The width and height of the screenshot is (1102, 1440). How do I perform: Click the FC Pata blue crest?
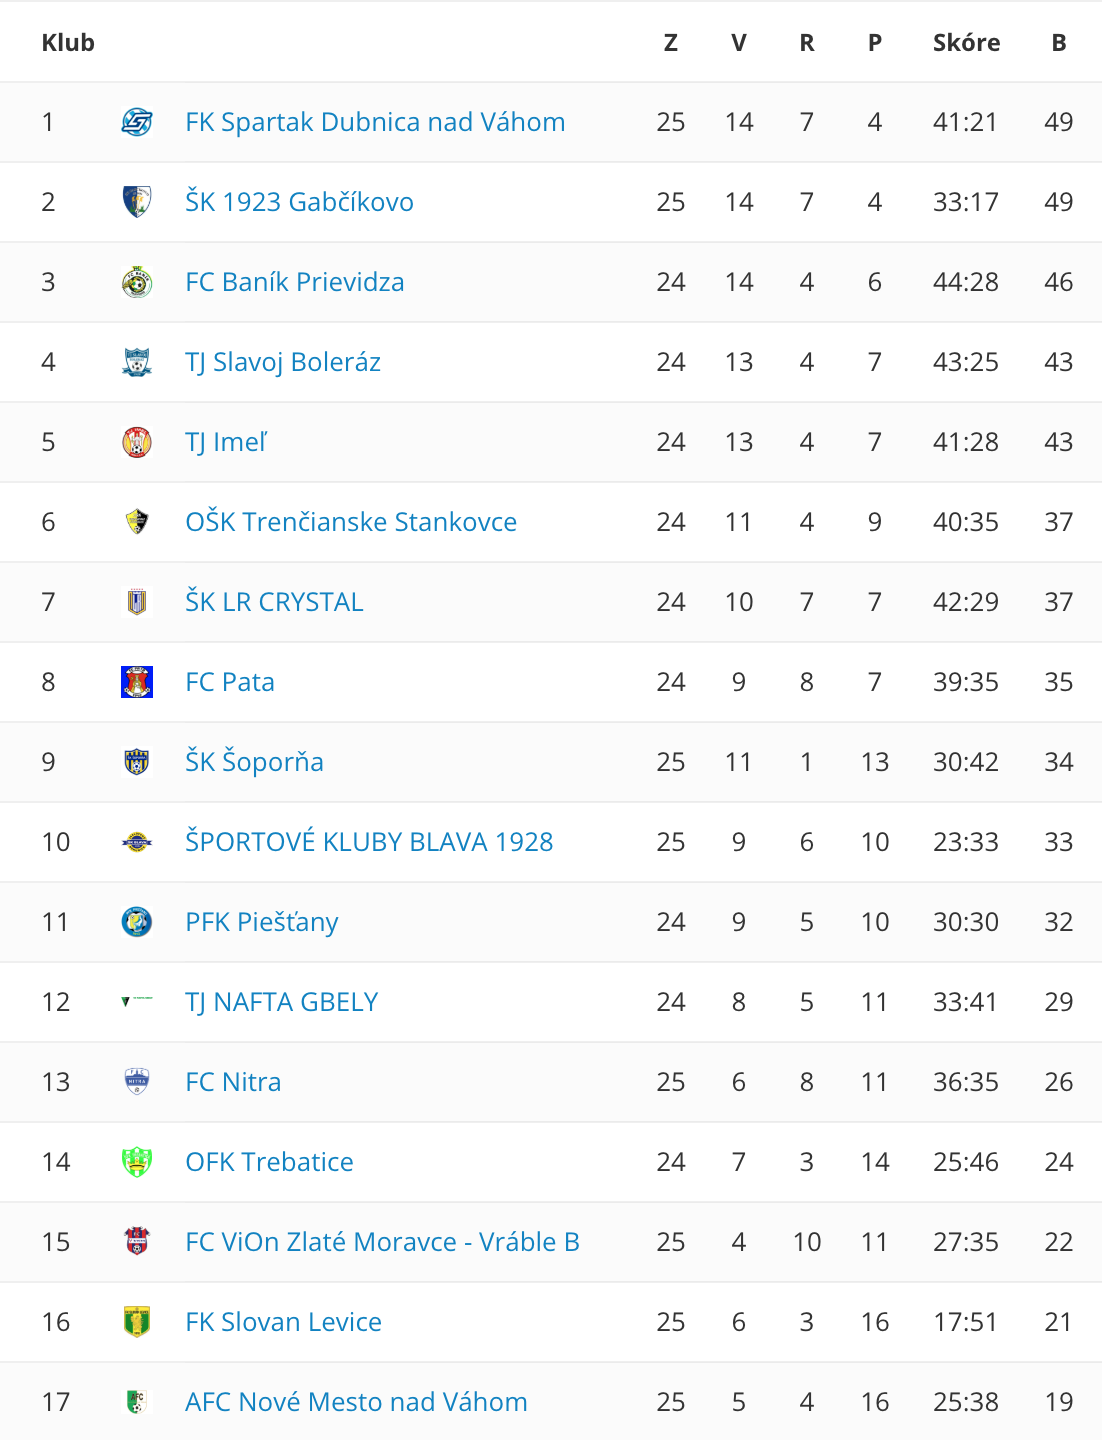(x=137, y=682)
